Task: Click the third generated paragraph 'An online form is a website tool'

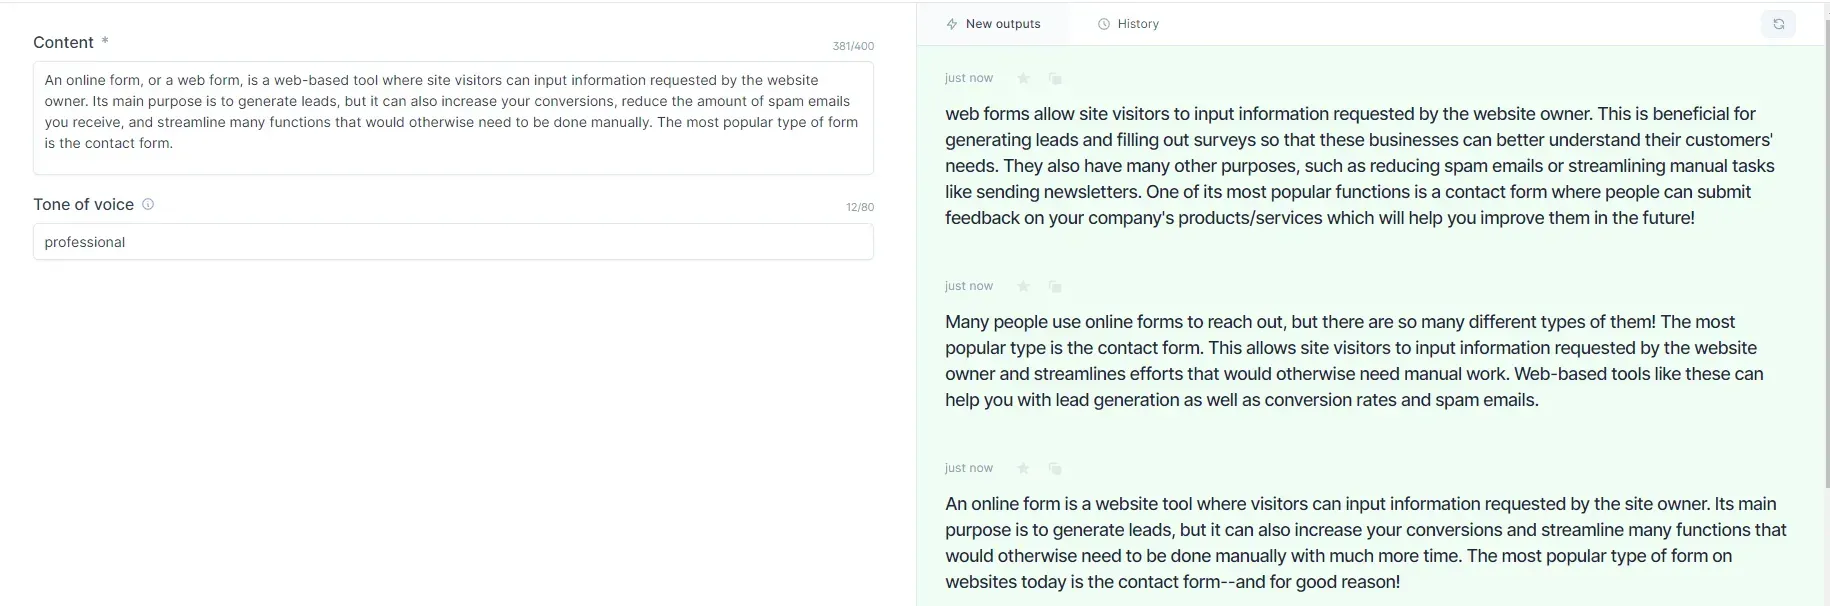Action: [1366, 543]
